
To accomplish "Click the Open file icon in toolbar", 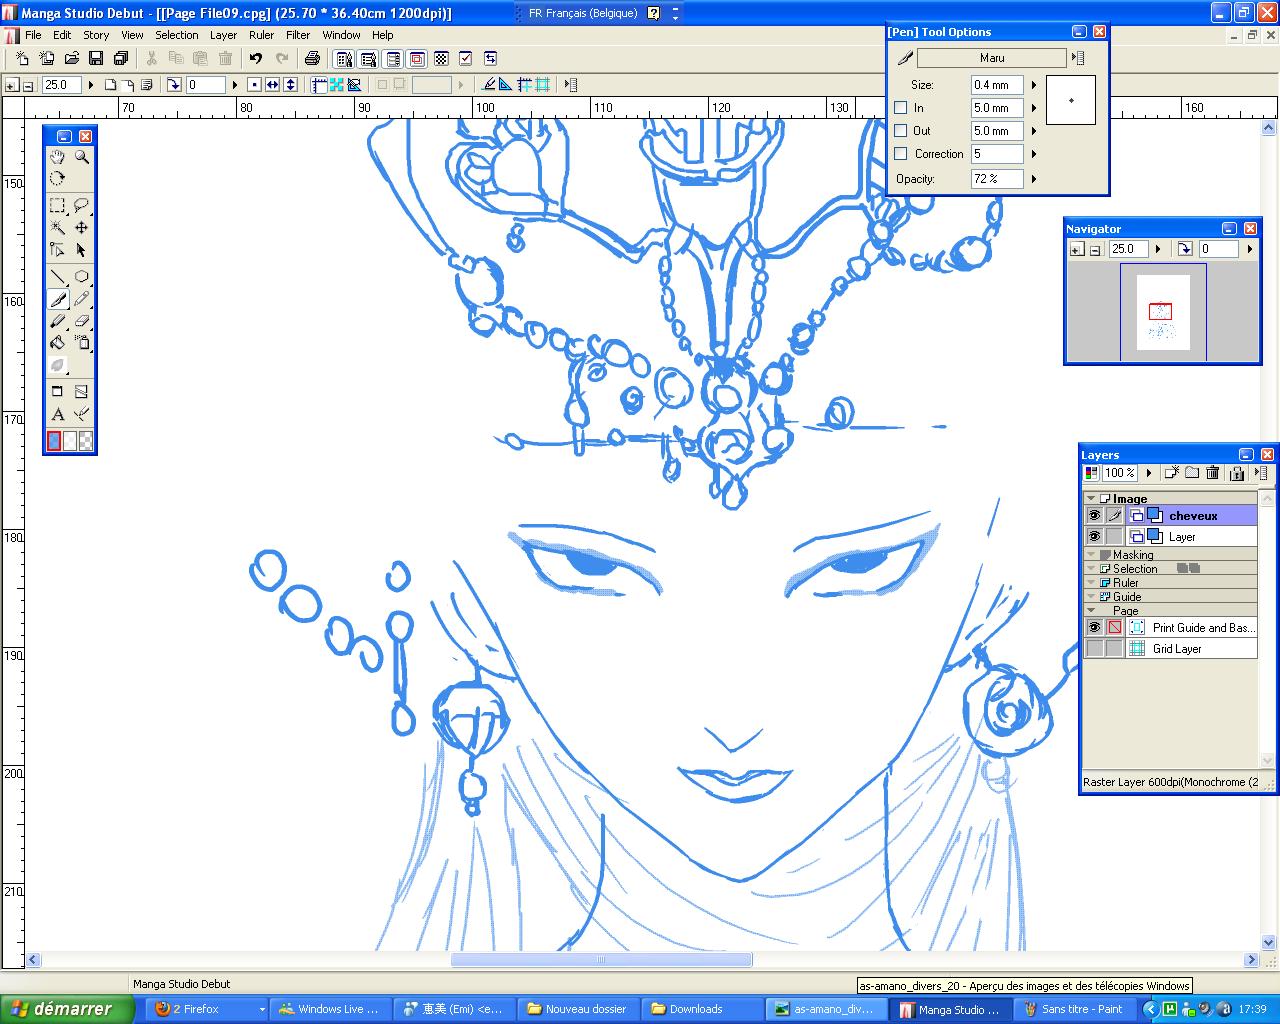I will point(72,59).
